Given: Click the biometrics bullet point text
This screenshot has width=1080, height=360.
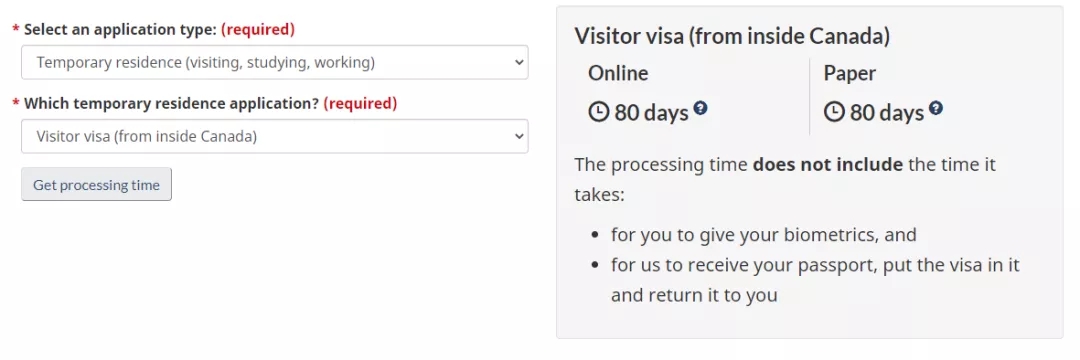Looking at the screenshot, I should pos(763,235).
